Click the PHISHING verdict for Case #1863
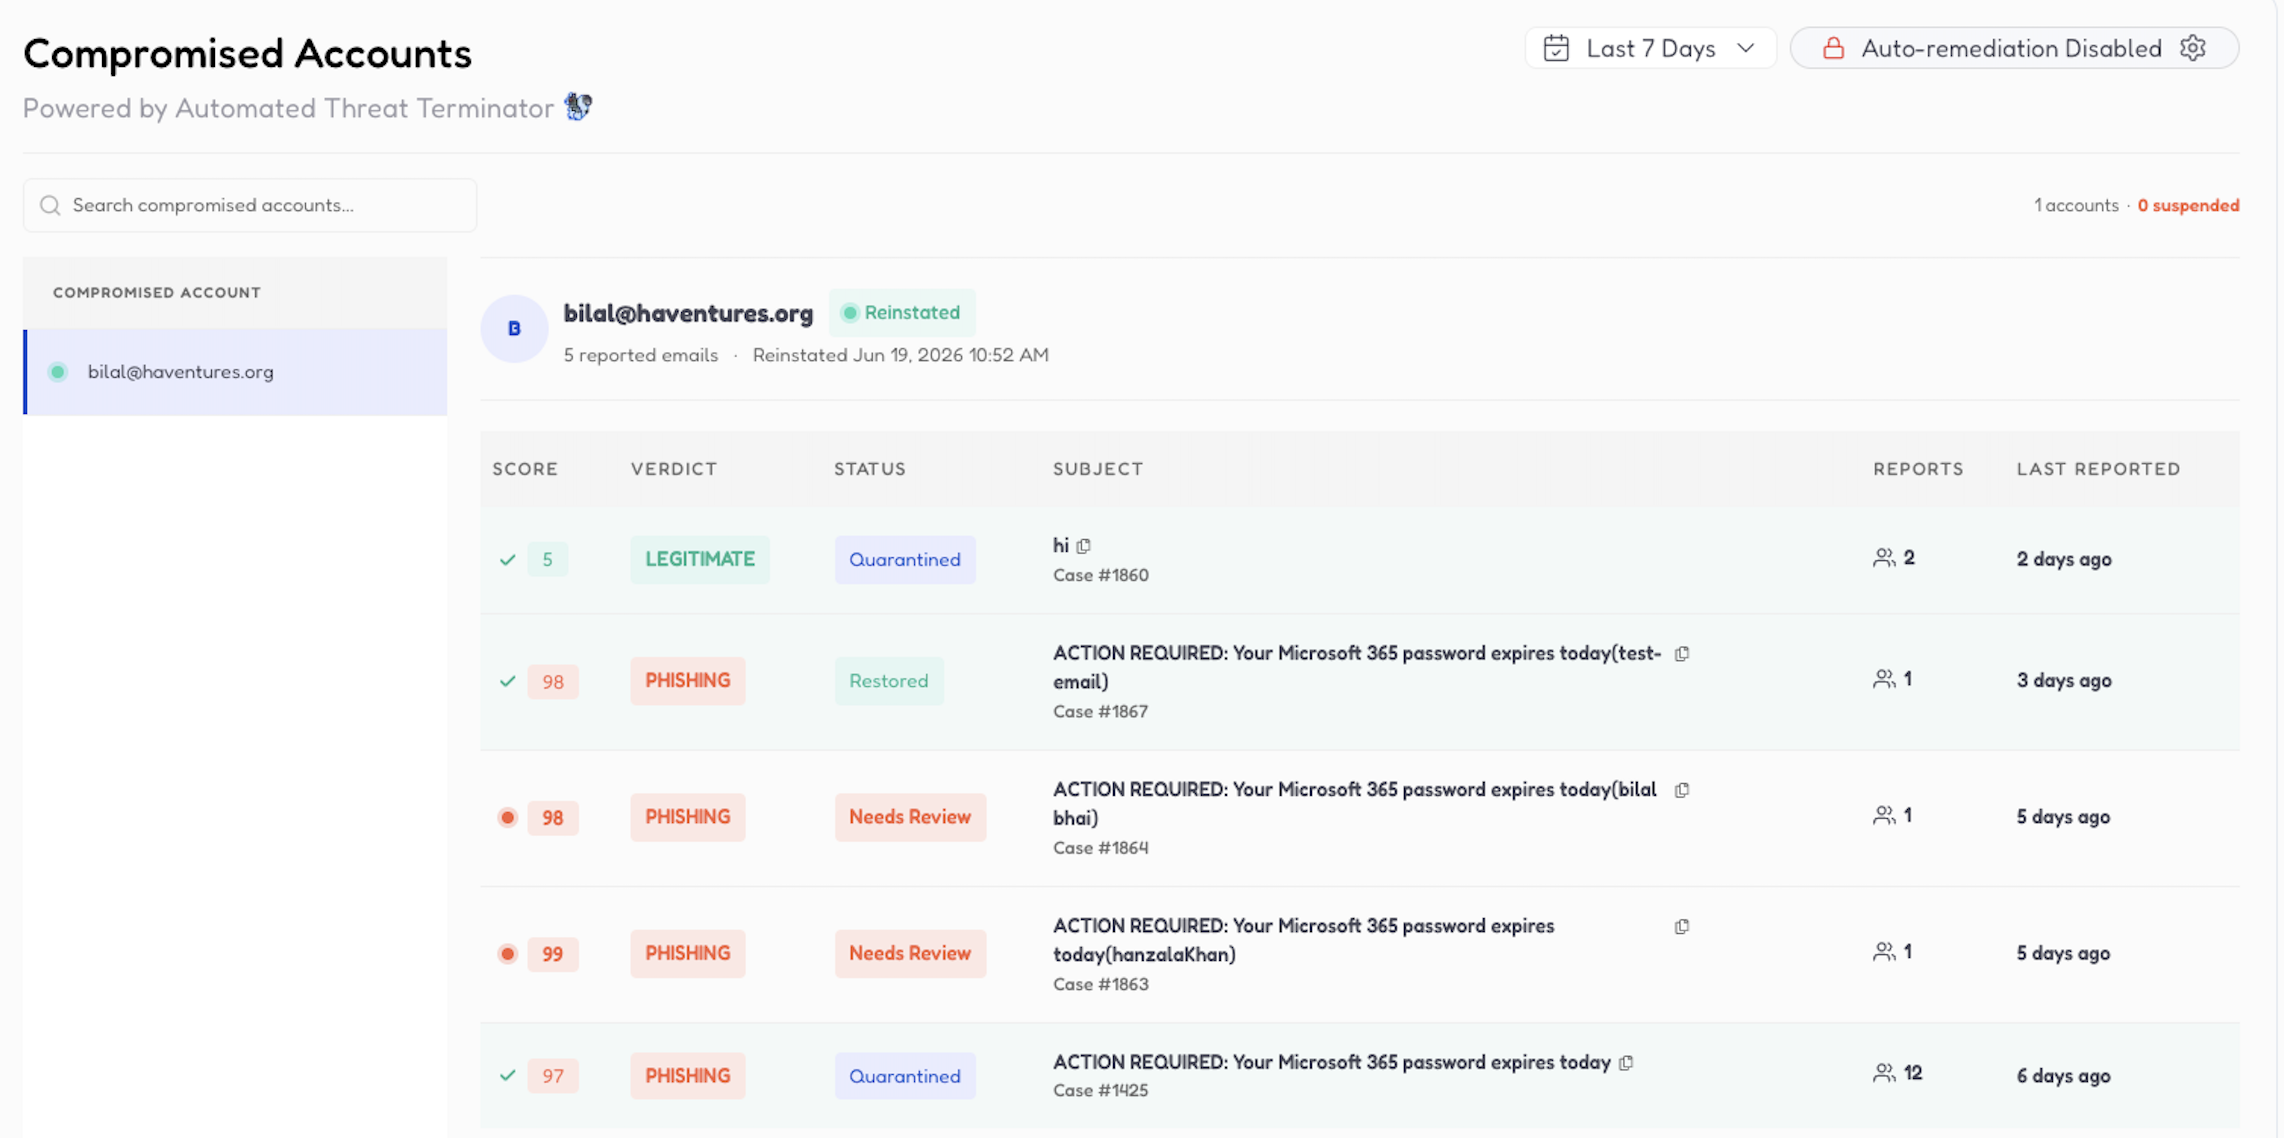This screenshot has width=2284, height=1138. tap(688, 953)
